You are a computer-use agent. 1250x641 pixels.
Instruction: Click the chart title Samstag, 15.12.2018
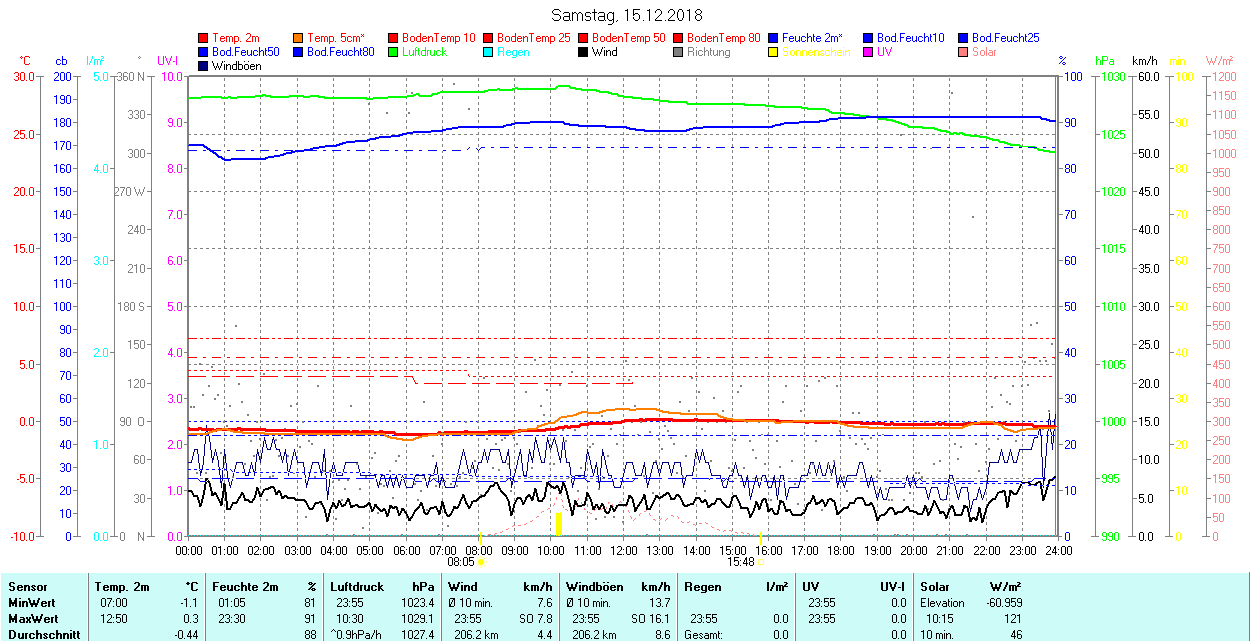click(x=627, y=15)
